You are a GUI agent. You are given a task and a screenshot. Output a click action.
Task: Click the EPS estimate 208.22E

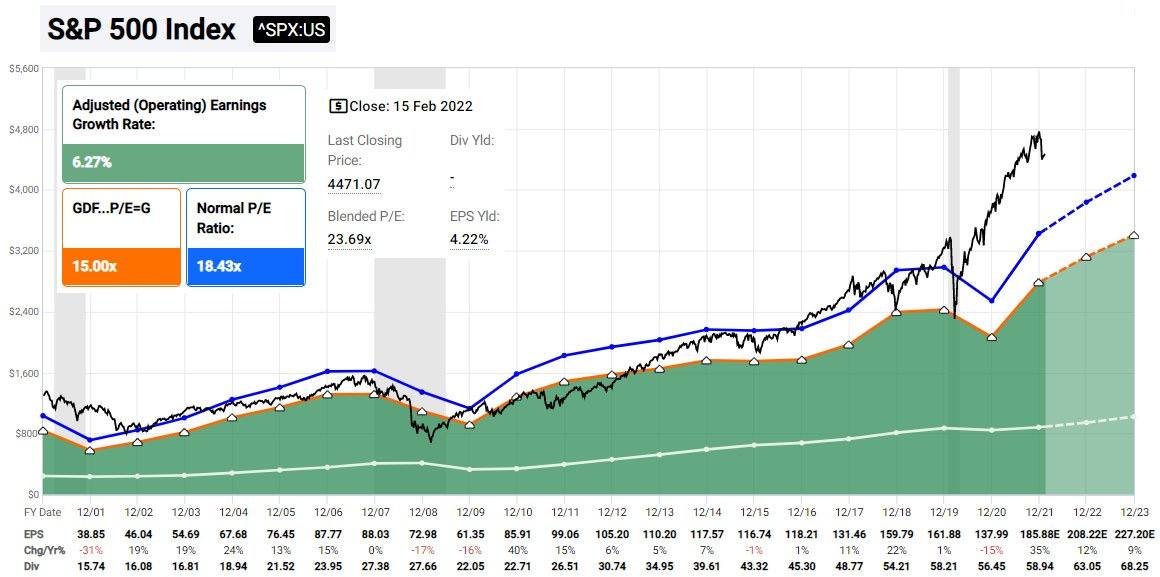tap(1085, 532)
